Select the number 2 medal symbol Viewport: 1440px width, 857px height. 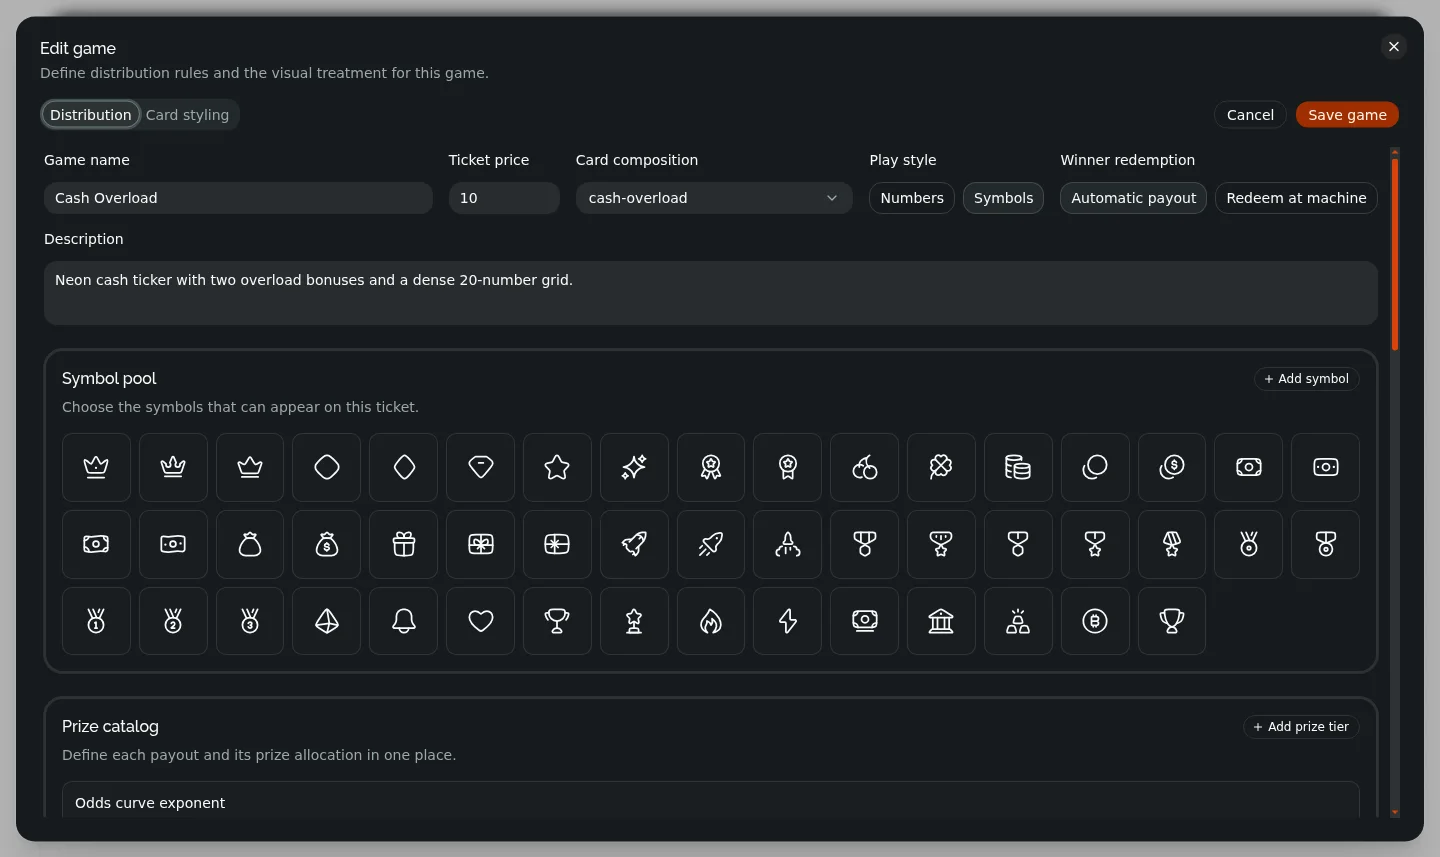pos(173,621)
